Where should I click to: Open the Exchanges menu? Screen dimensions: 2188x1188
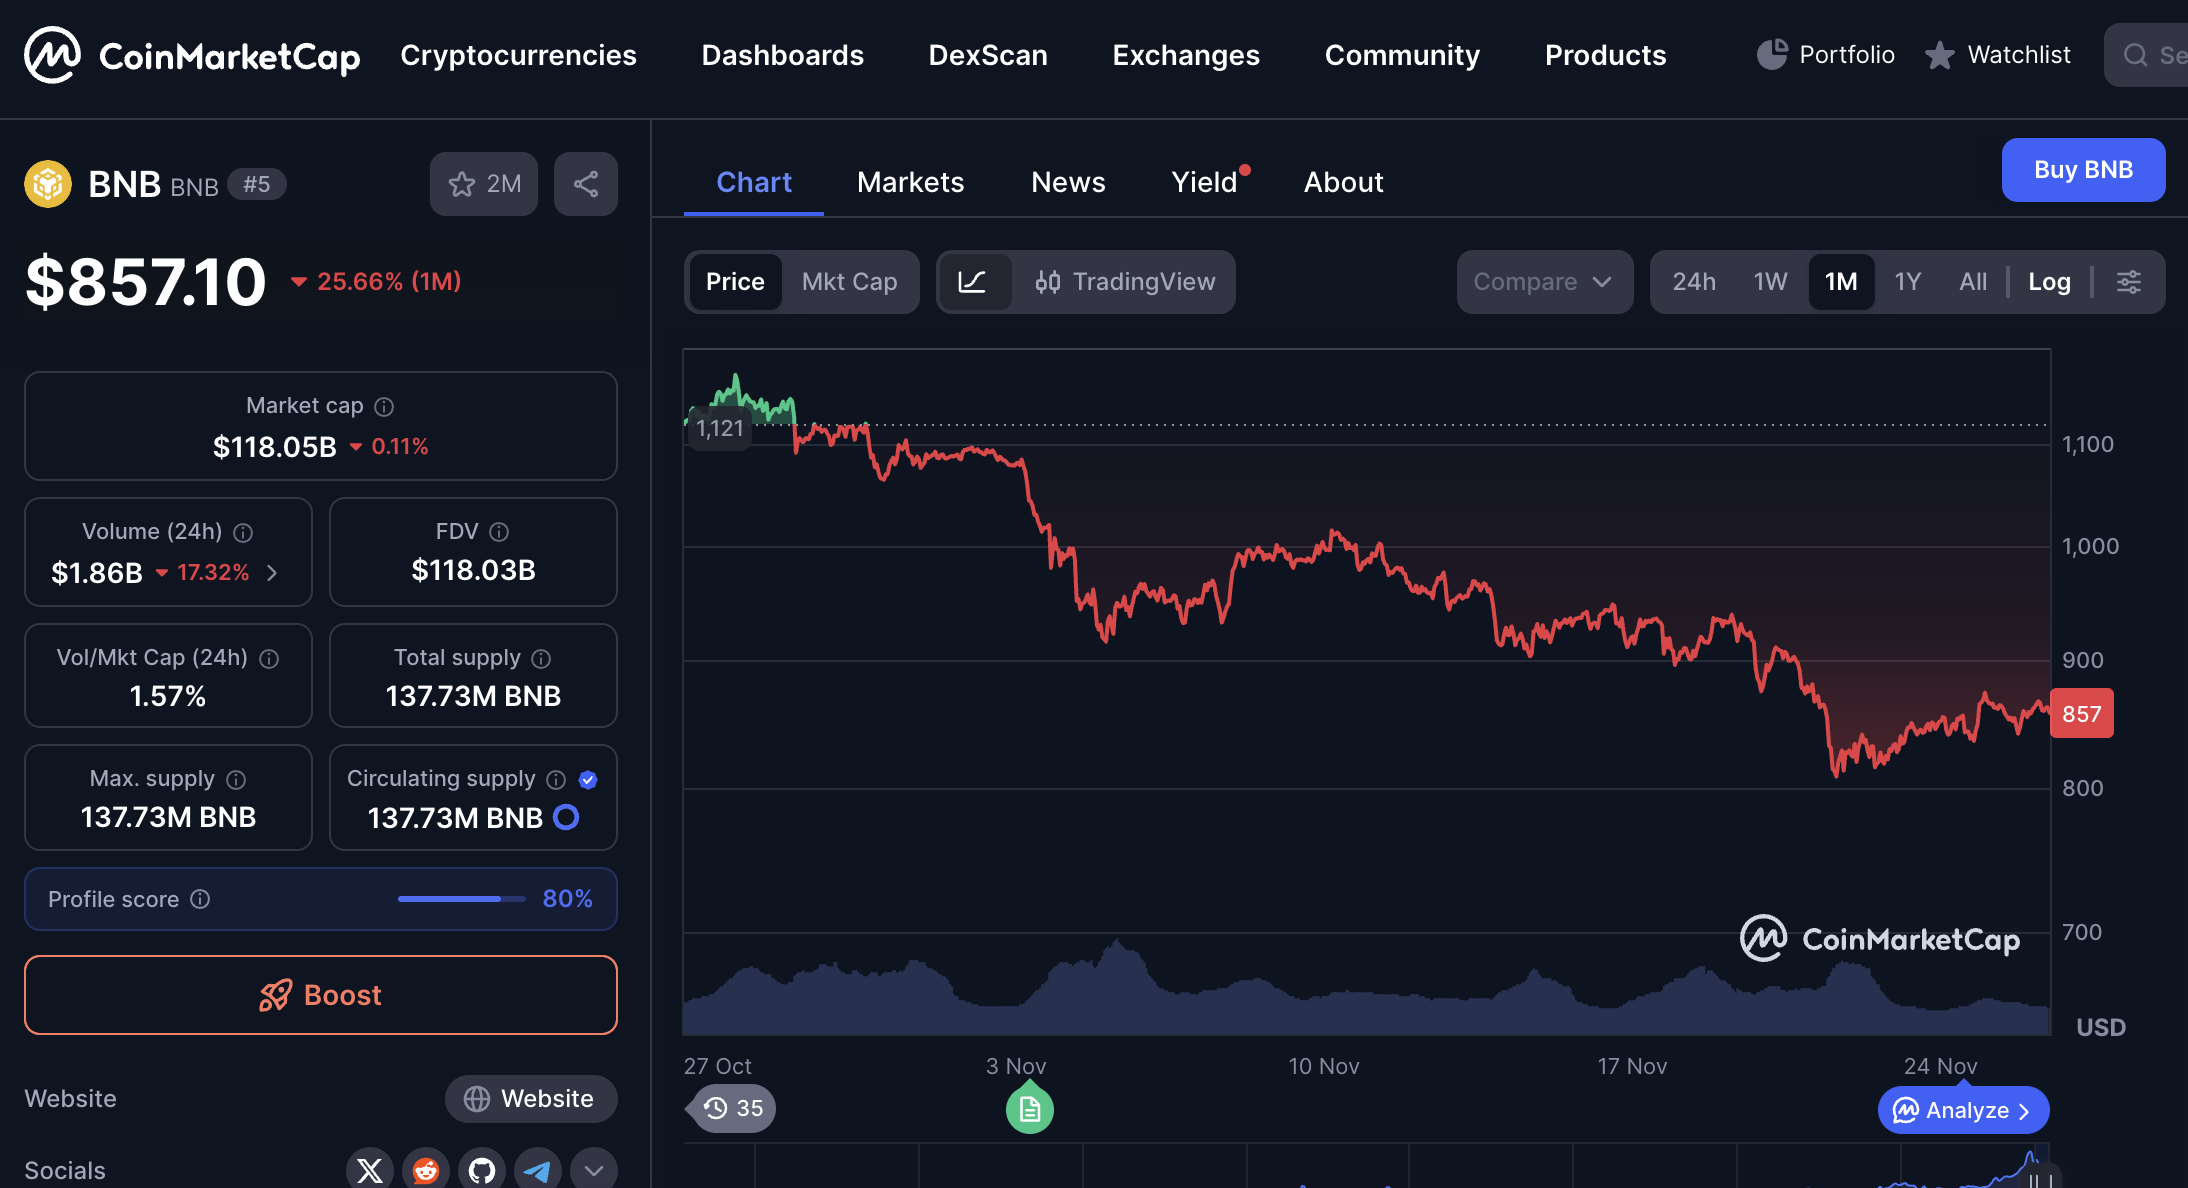coord(1186,55)
